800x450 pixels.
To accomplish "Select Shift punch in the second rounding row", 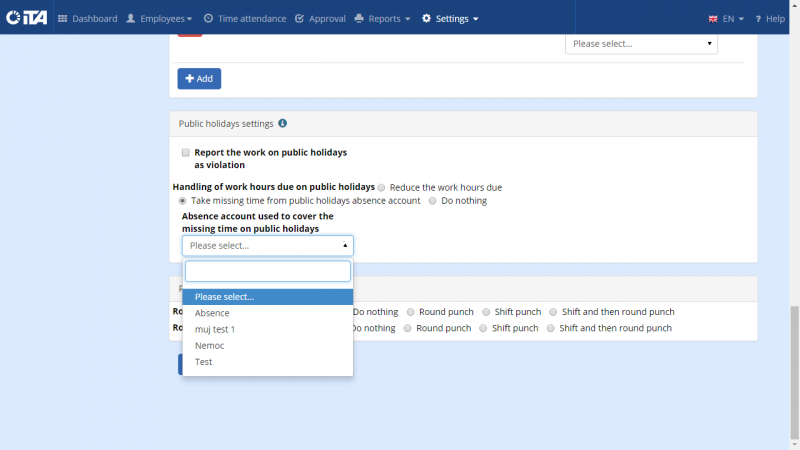I will pos(483,328).
